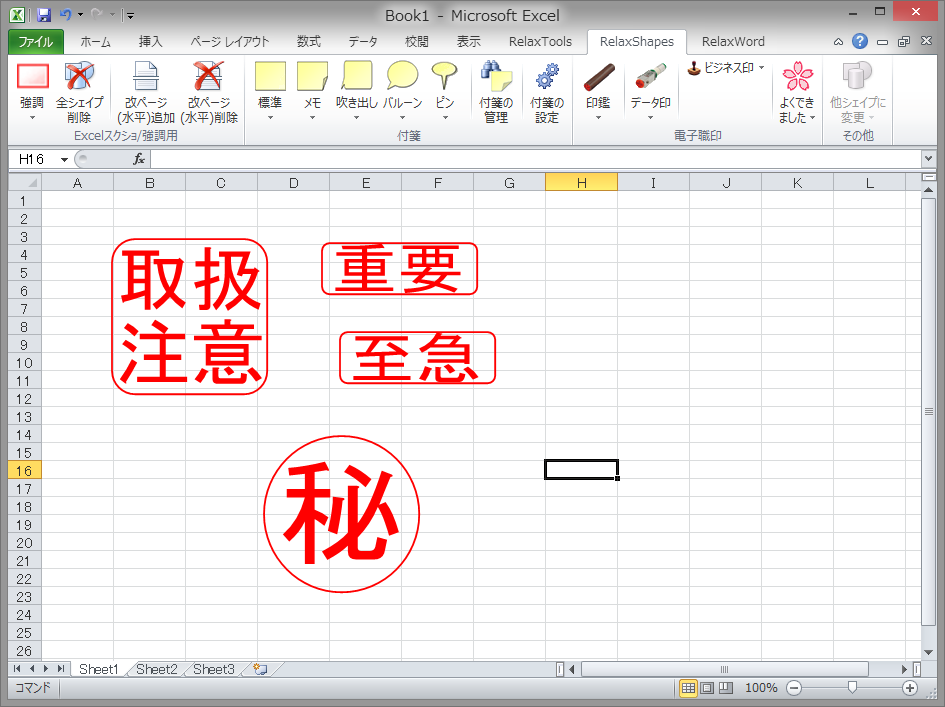
Task: Open the 付箋の設定 gear icon
Action: point(546,90)
